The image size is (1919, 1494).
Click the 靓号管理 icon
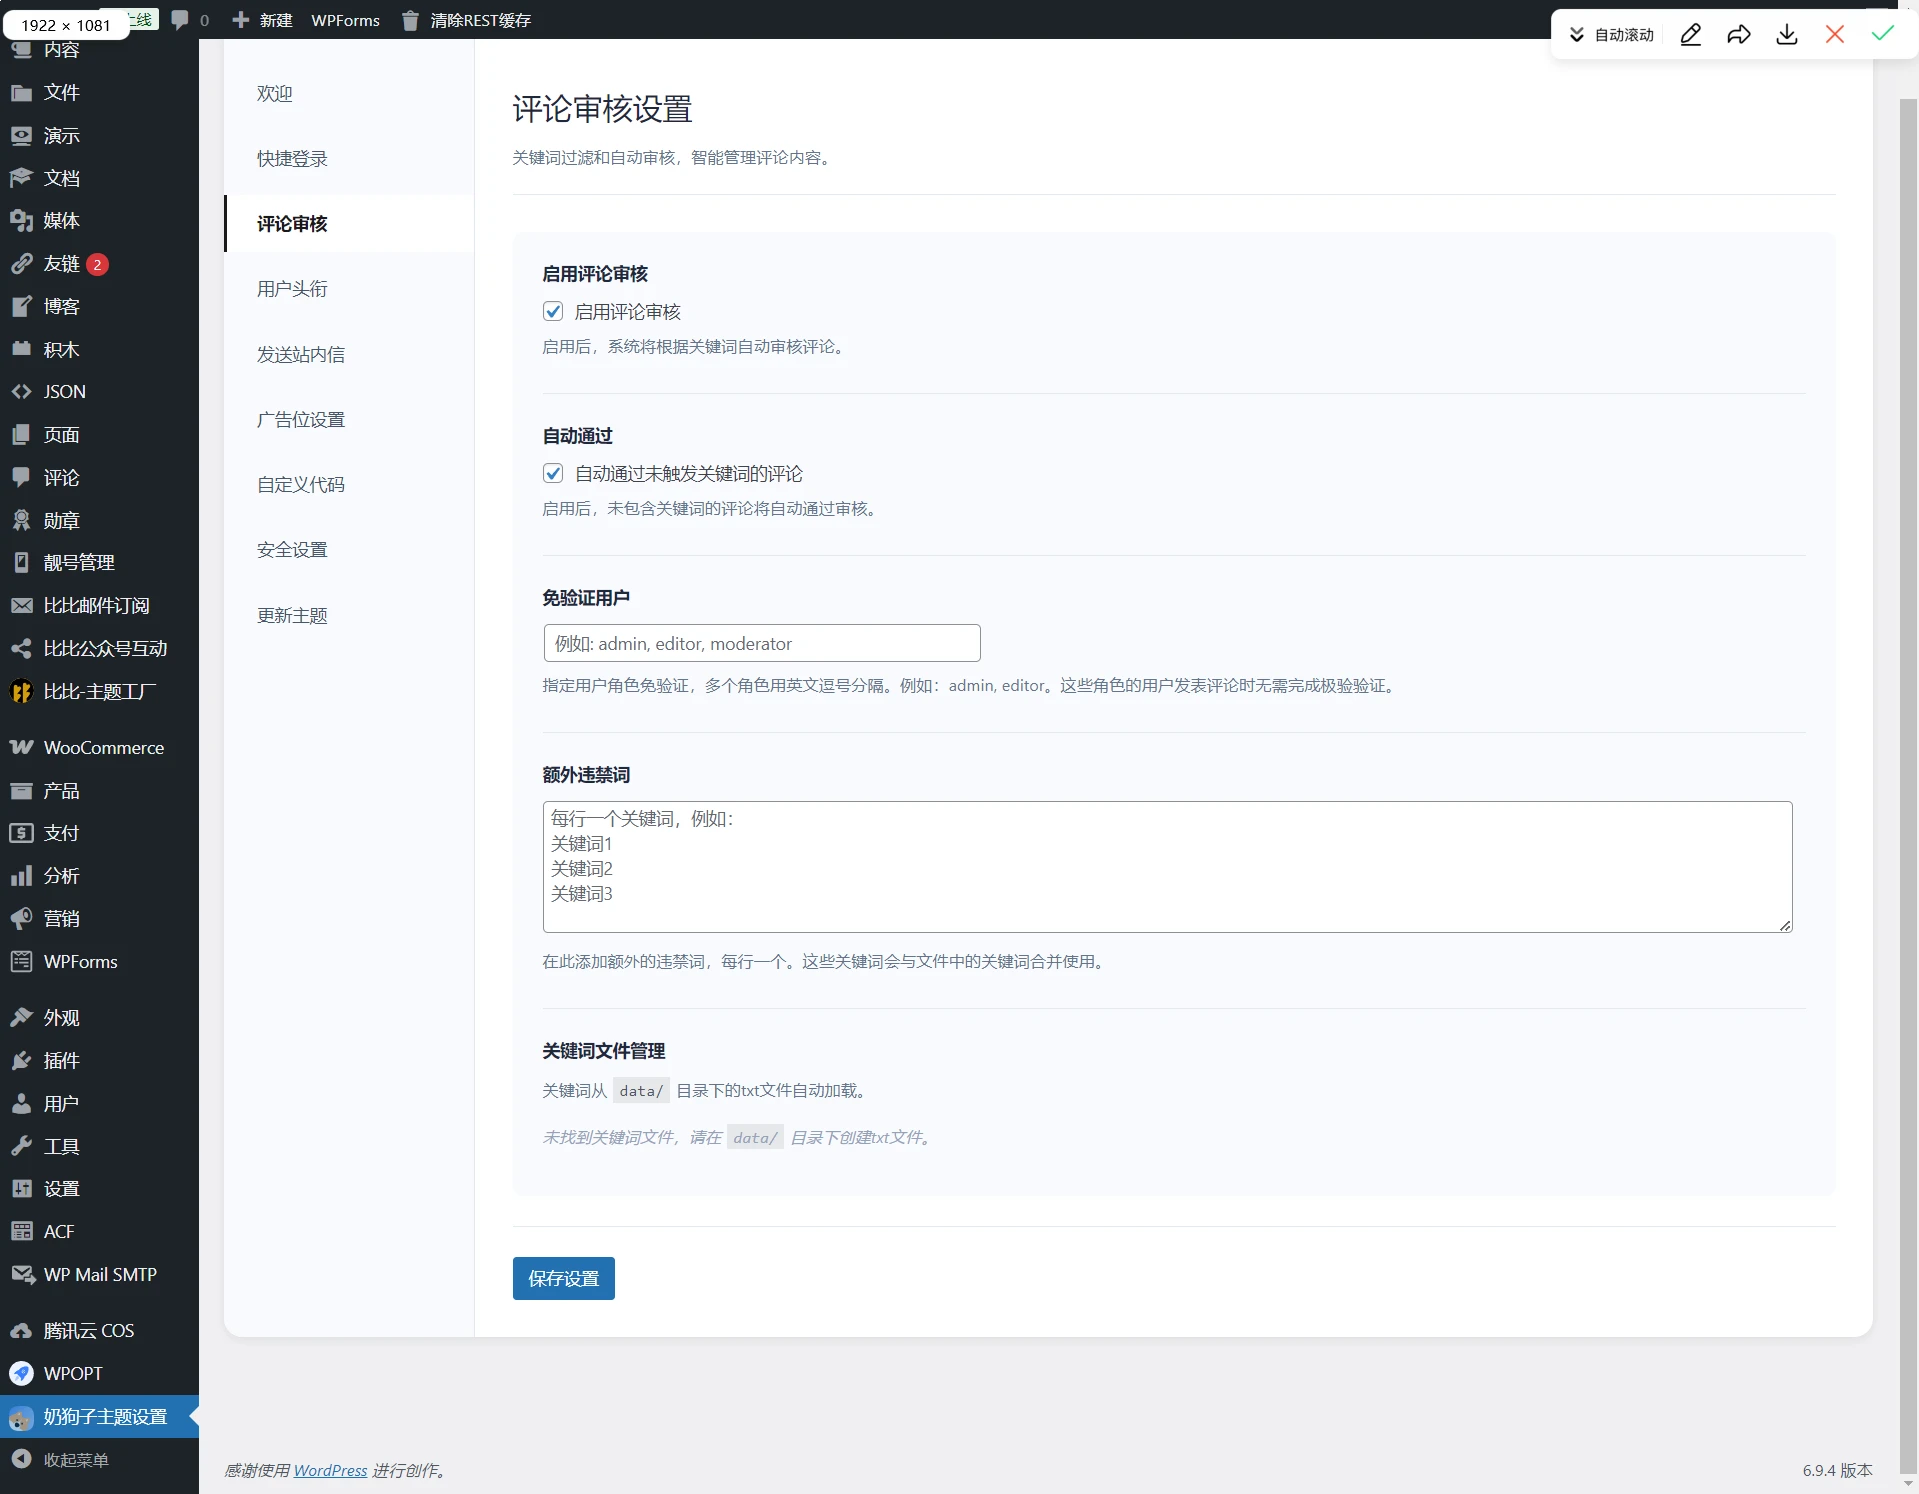click(21, 563)
